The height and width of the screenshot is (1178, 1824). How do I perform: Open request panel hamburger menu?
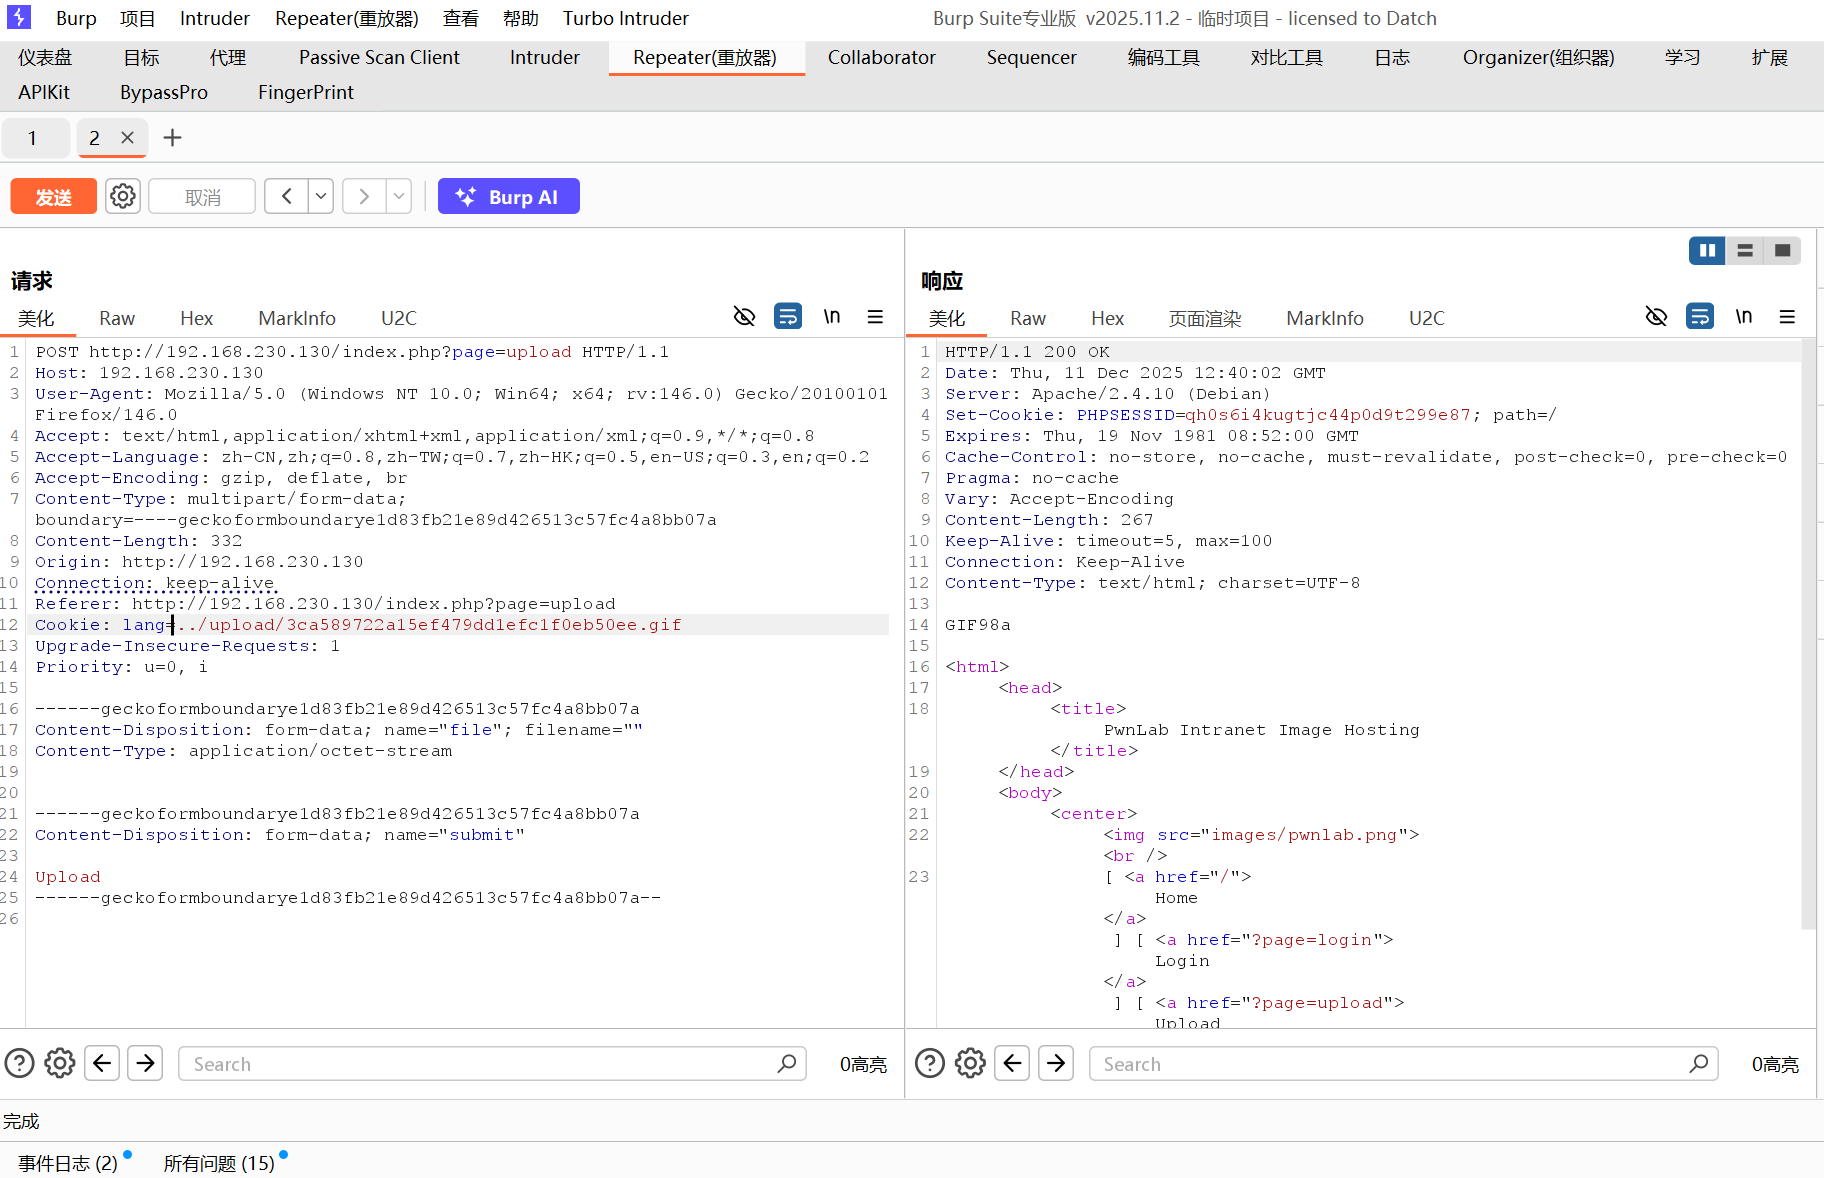coord(875,317)
